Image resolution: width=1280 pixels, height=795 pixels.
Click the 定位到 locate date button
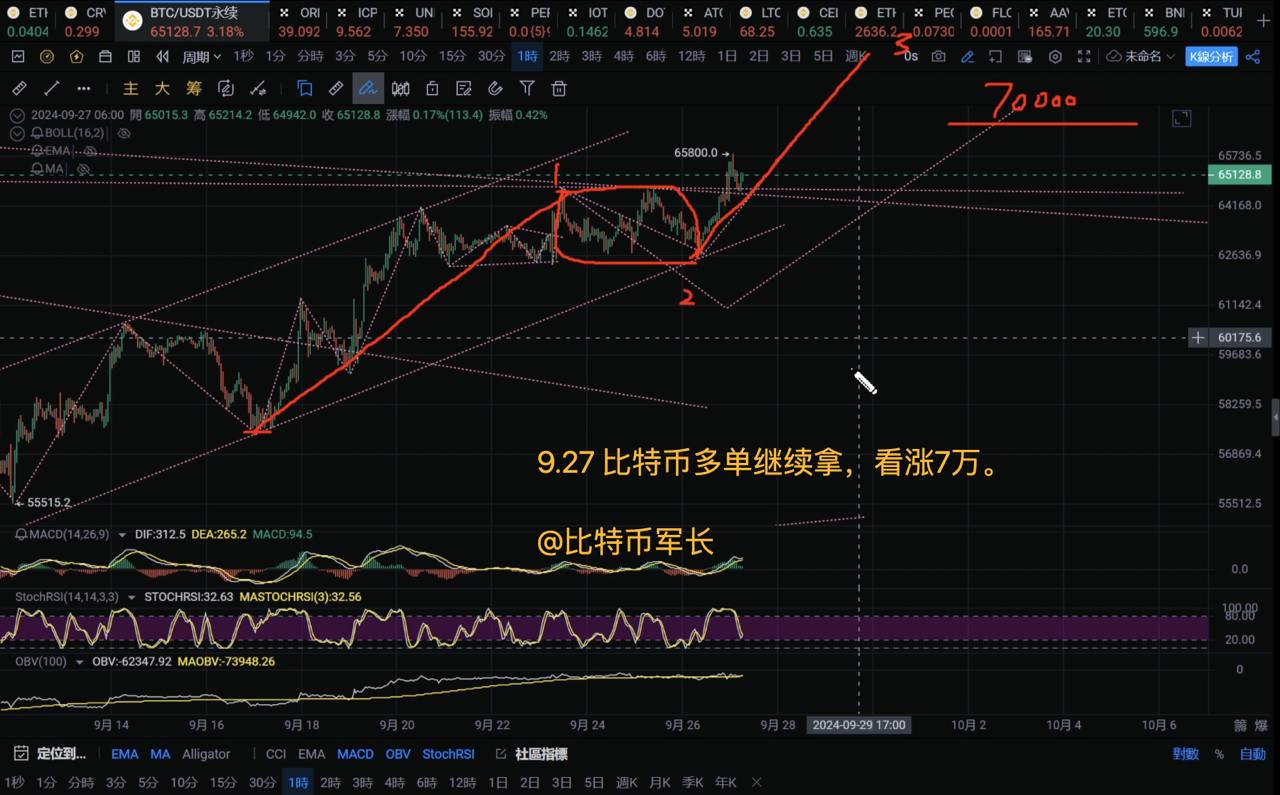(x=51, y=754)
